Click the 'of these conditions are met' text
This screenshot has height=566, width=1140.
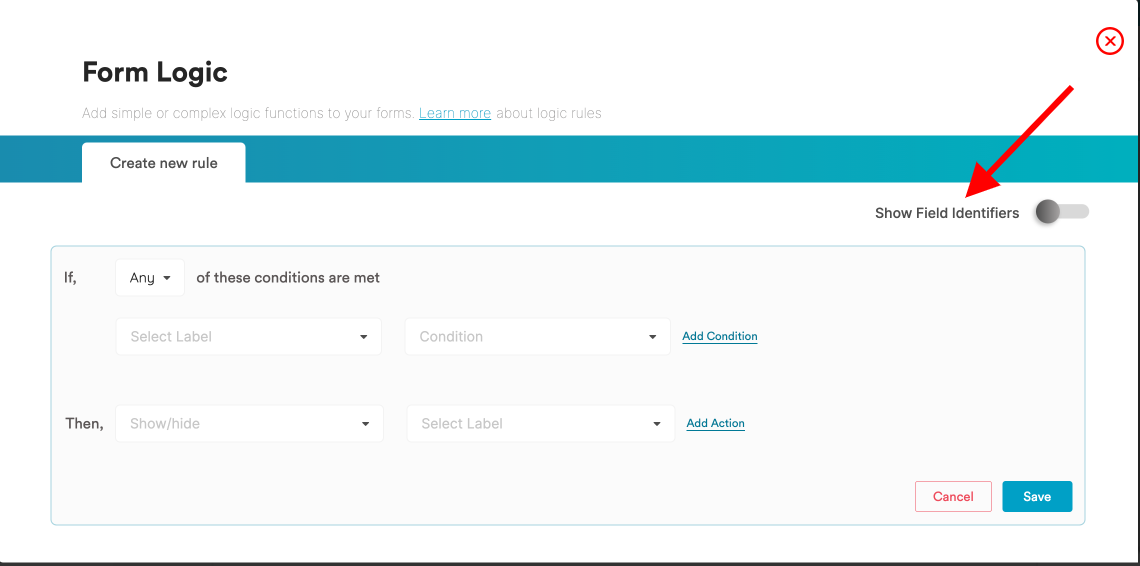coord(288,278)
